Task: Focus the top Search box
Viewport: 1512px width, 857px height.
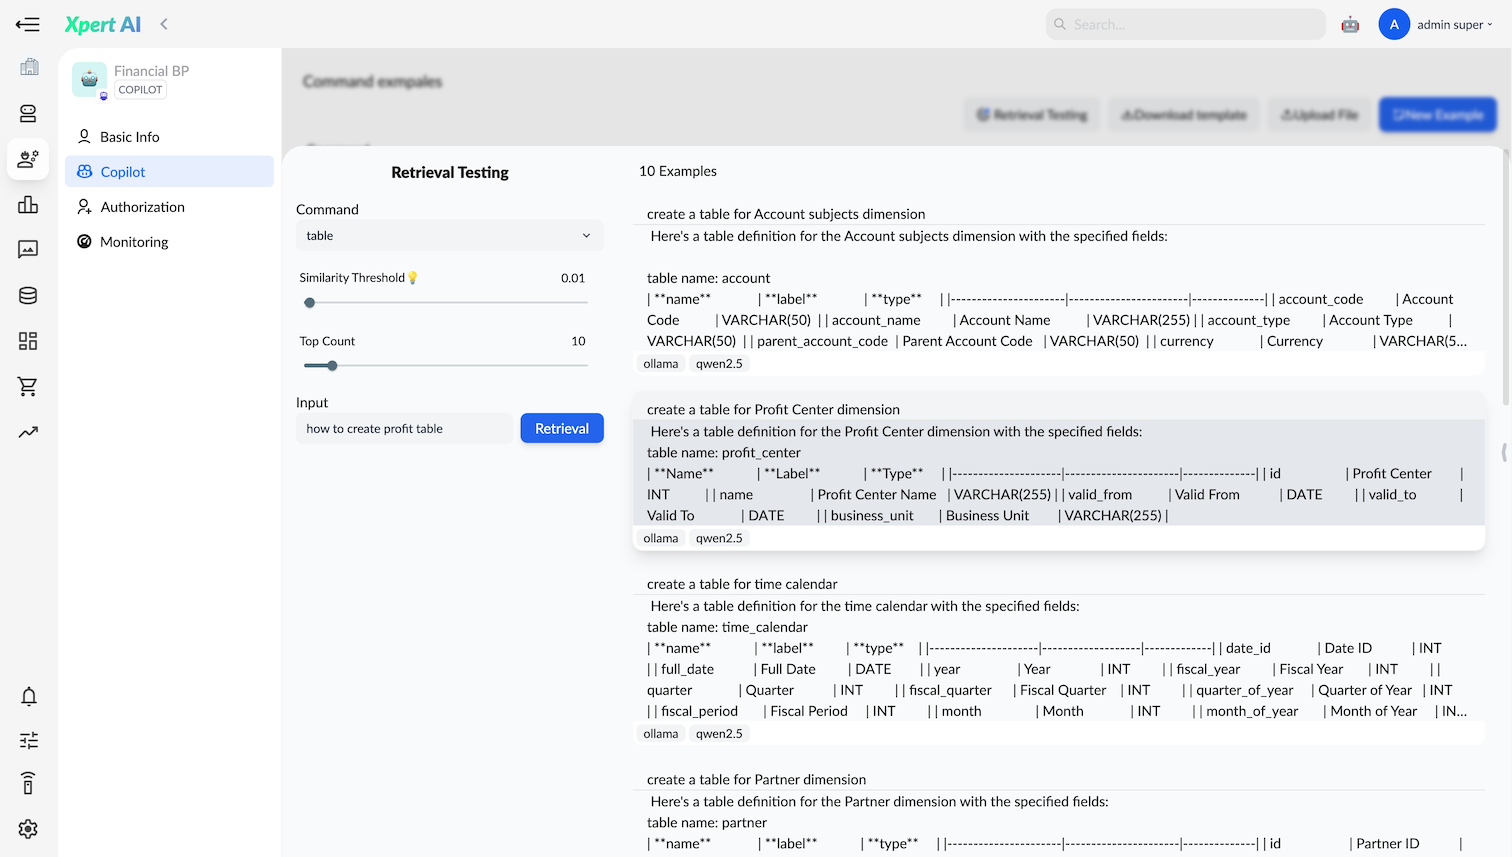Action: (1186, 24)
